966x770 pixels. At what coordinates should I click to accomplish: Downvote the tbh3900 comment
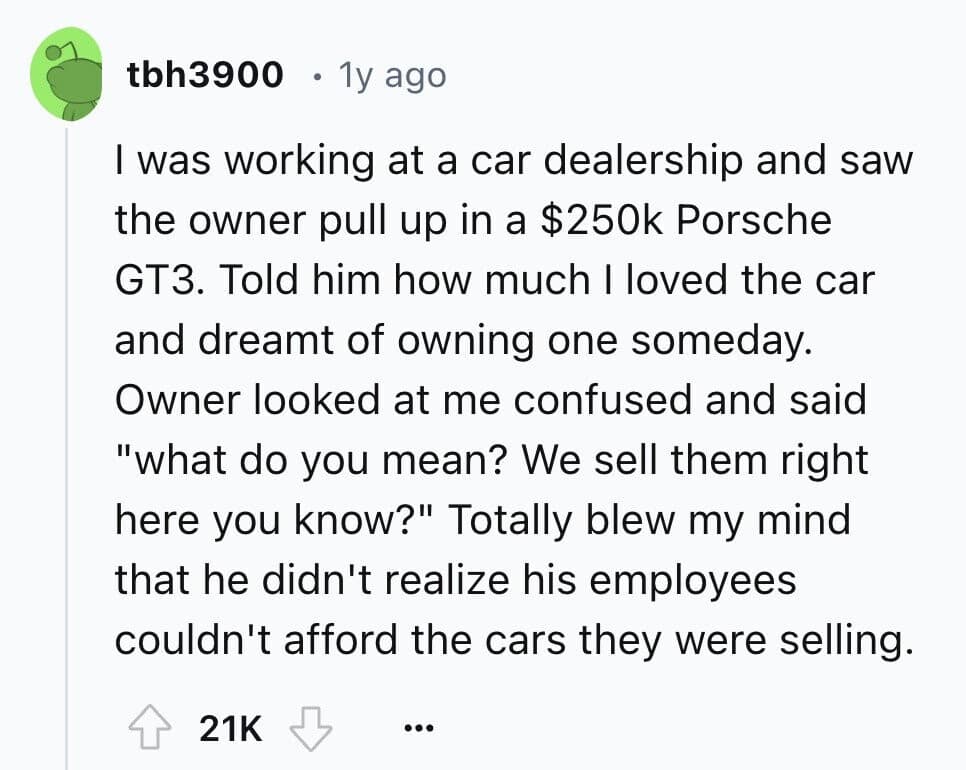310,729
